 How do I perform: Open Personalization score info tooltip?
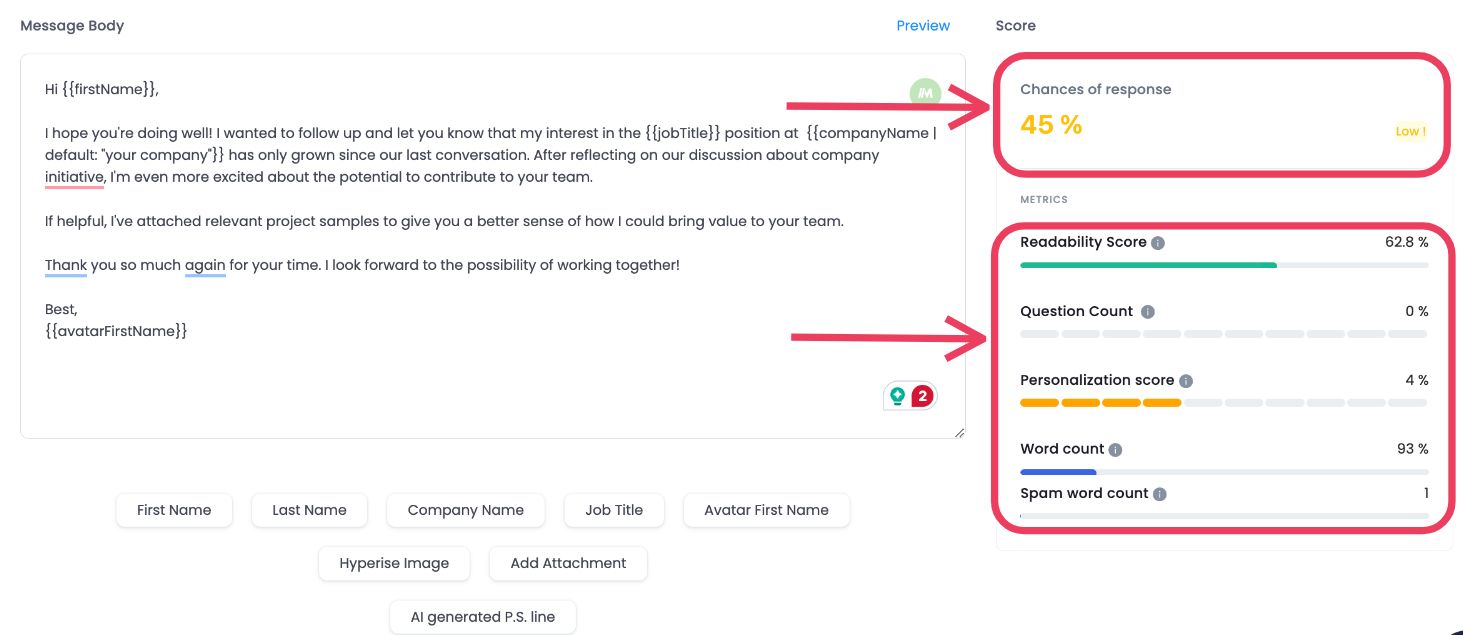(1185, 380)
